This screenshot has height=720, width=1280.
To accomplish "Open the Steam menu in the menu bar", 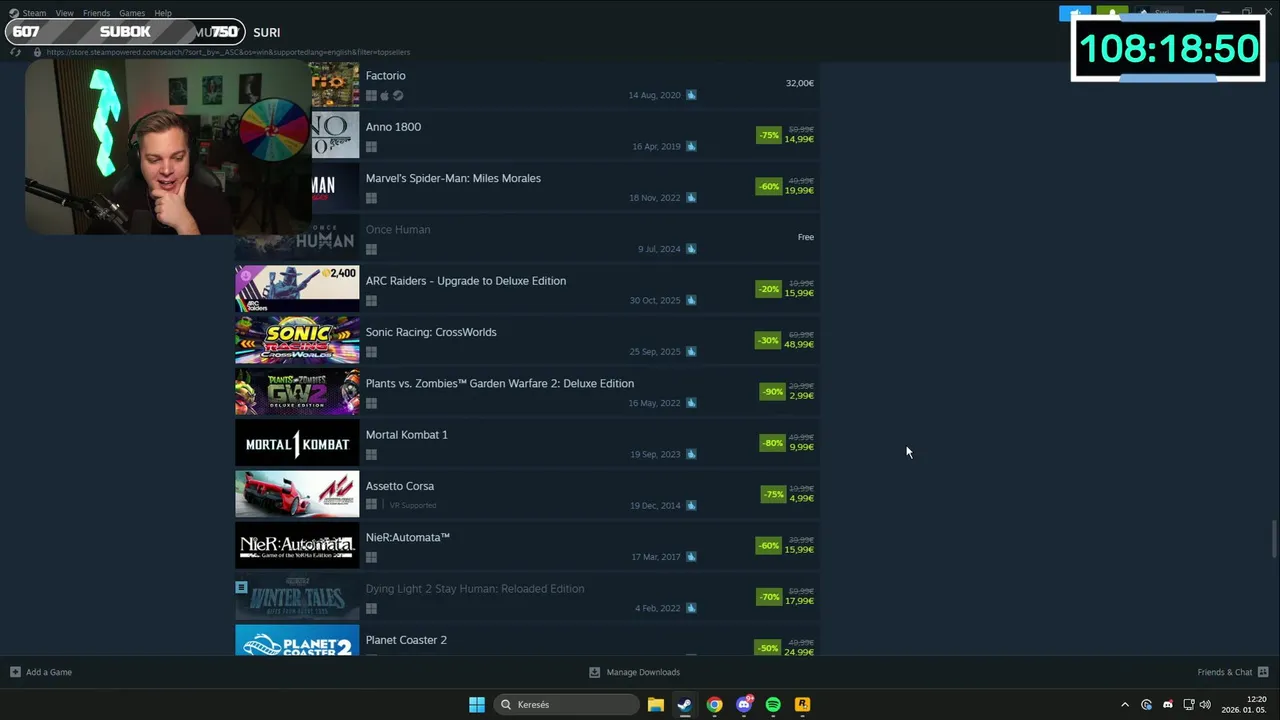I will (34, 13).
